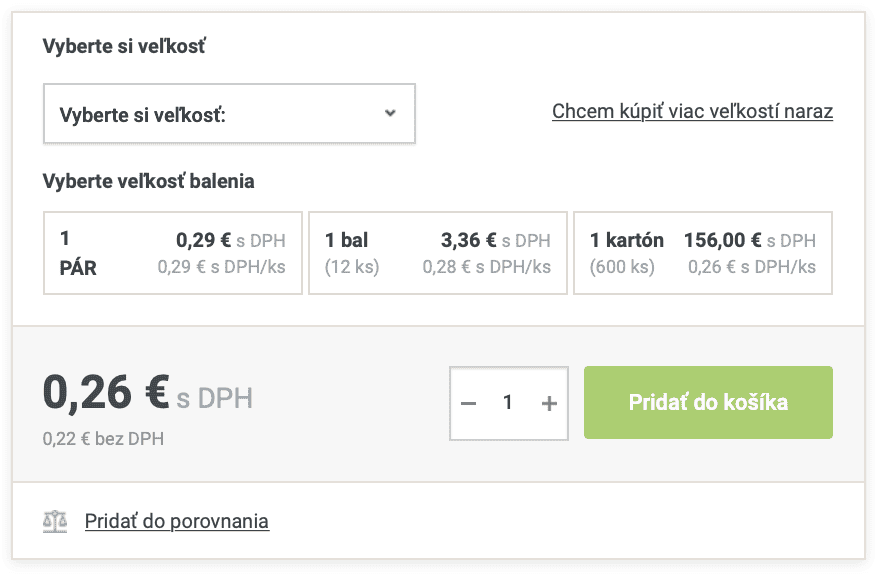
Task: Click the "Vyberte veľkosť balenia" heading
Action: [148, 181]
